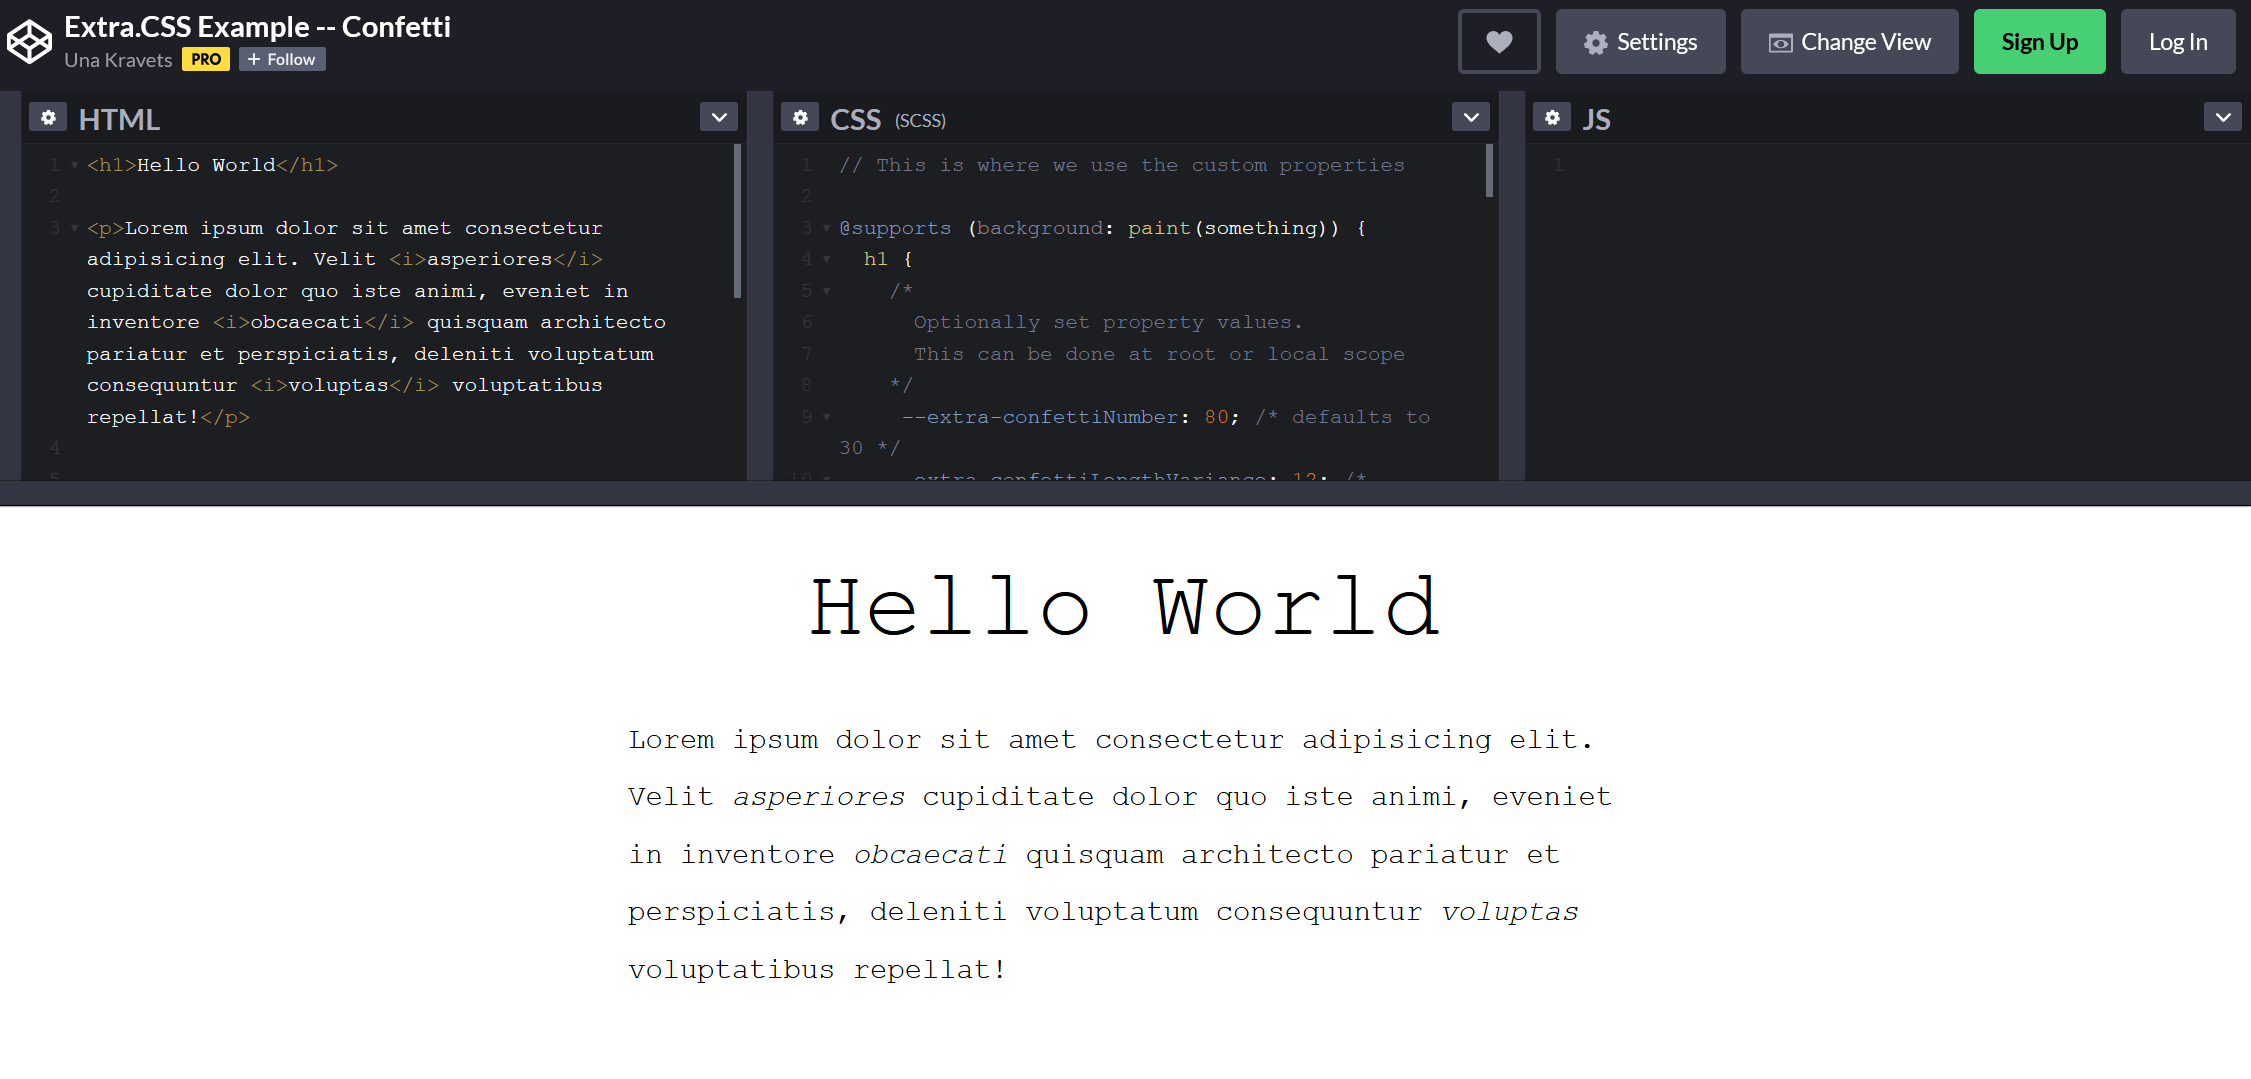2251x1079 pixels.
Task: Expand the HTML panel dropdown chevron
Action: pos(718,116)
